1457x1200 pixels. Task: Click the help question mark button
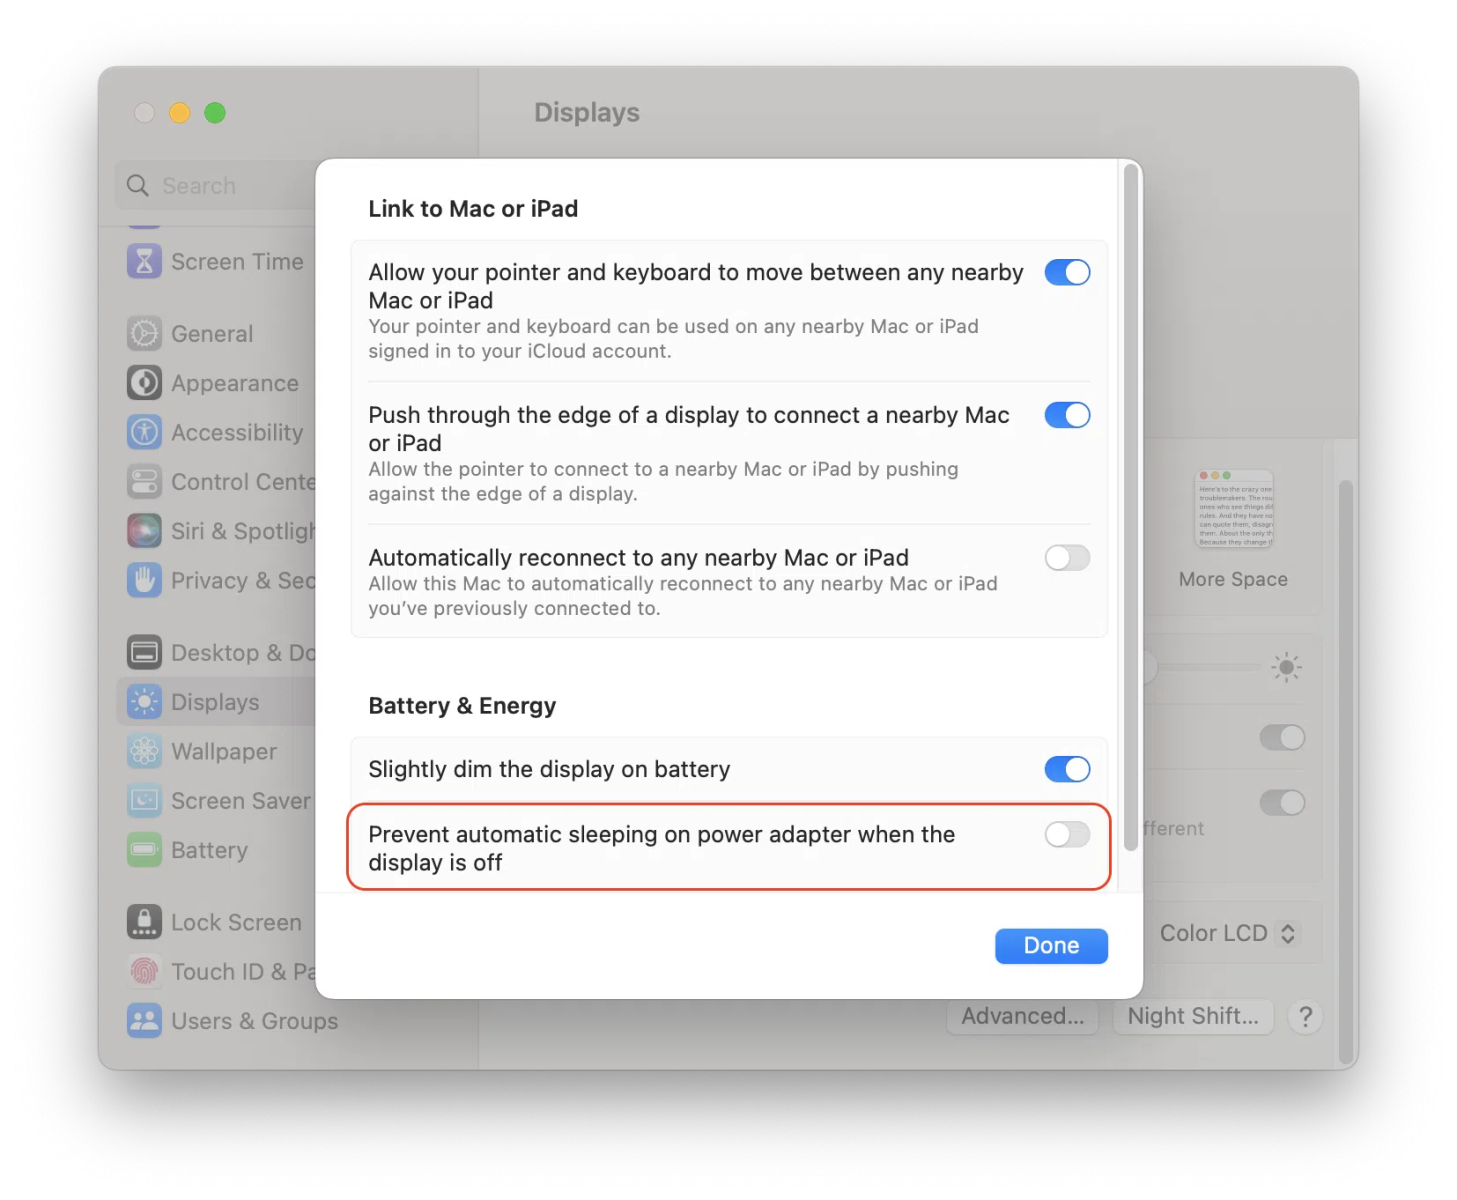tap(1305, 1017)
